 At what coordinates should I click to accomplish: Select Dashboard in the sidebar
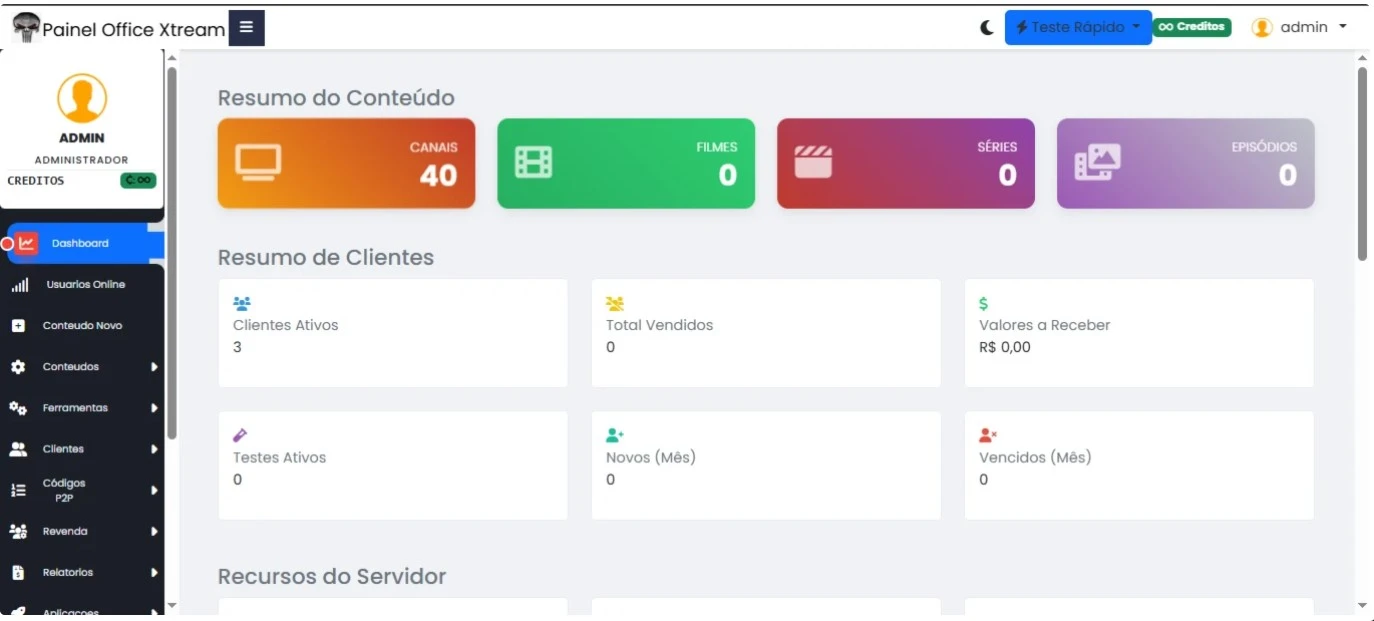click(x=80, y=243)
